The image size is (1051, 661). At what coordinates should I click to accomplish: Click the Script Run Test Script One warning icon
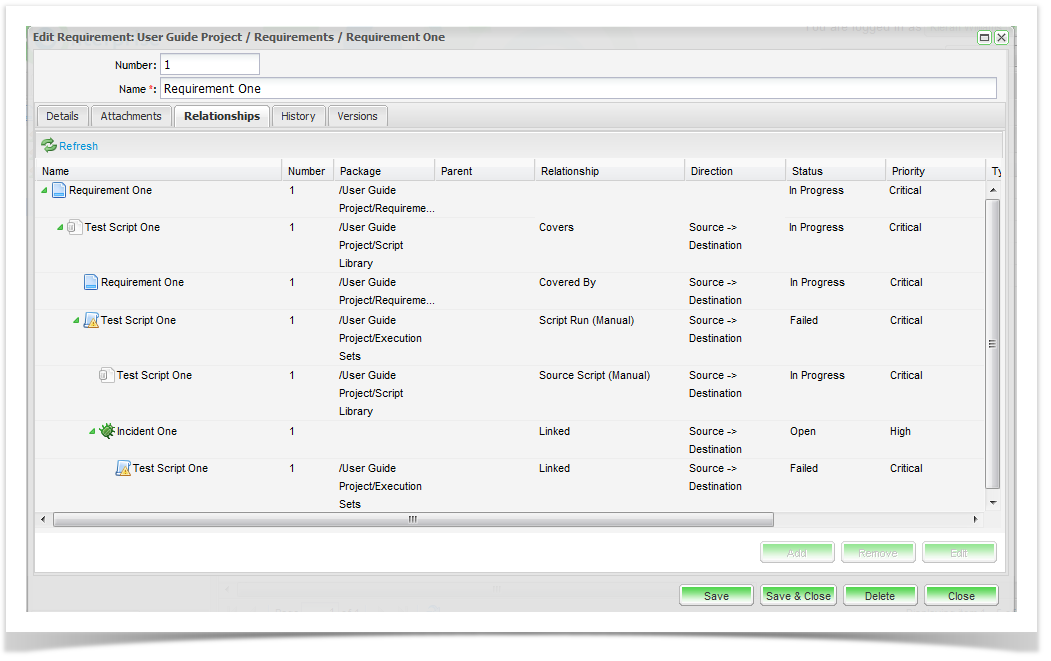click(x=91, y=320)
